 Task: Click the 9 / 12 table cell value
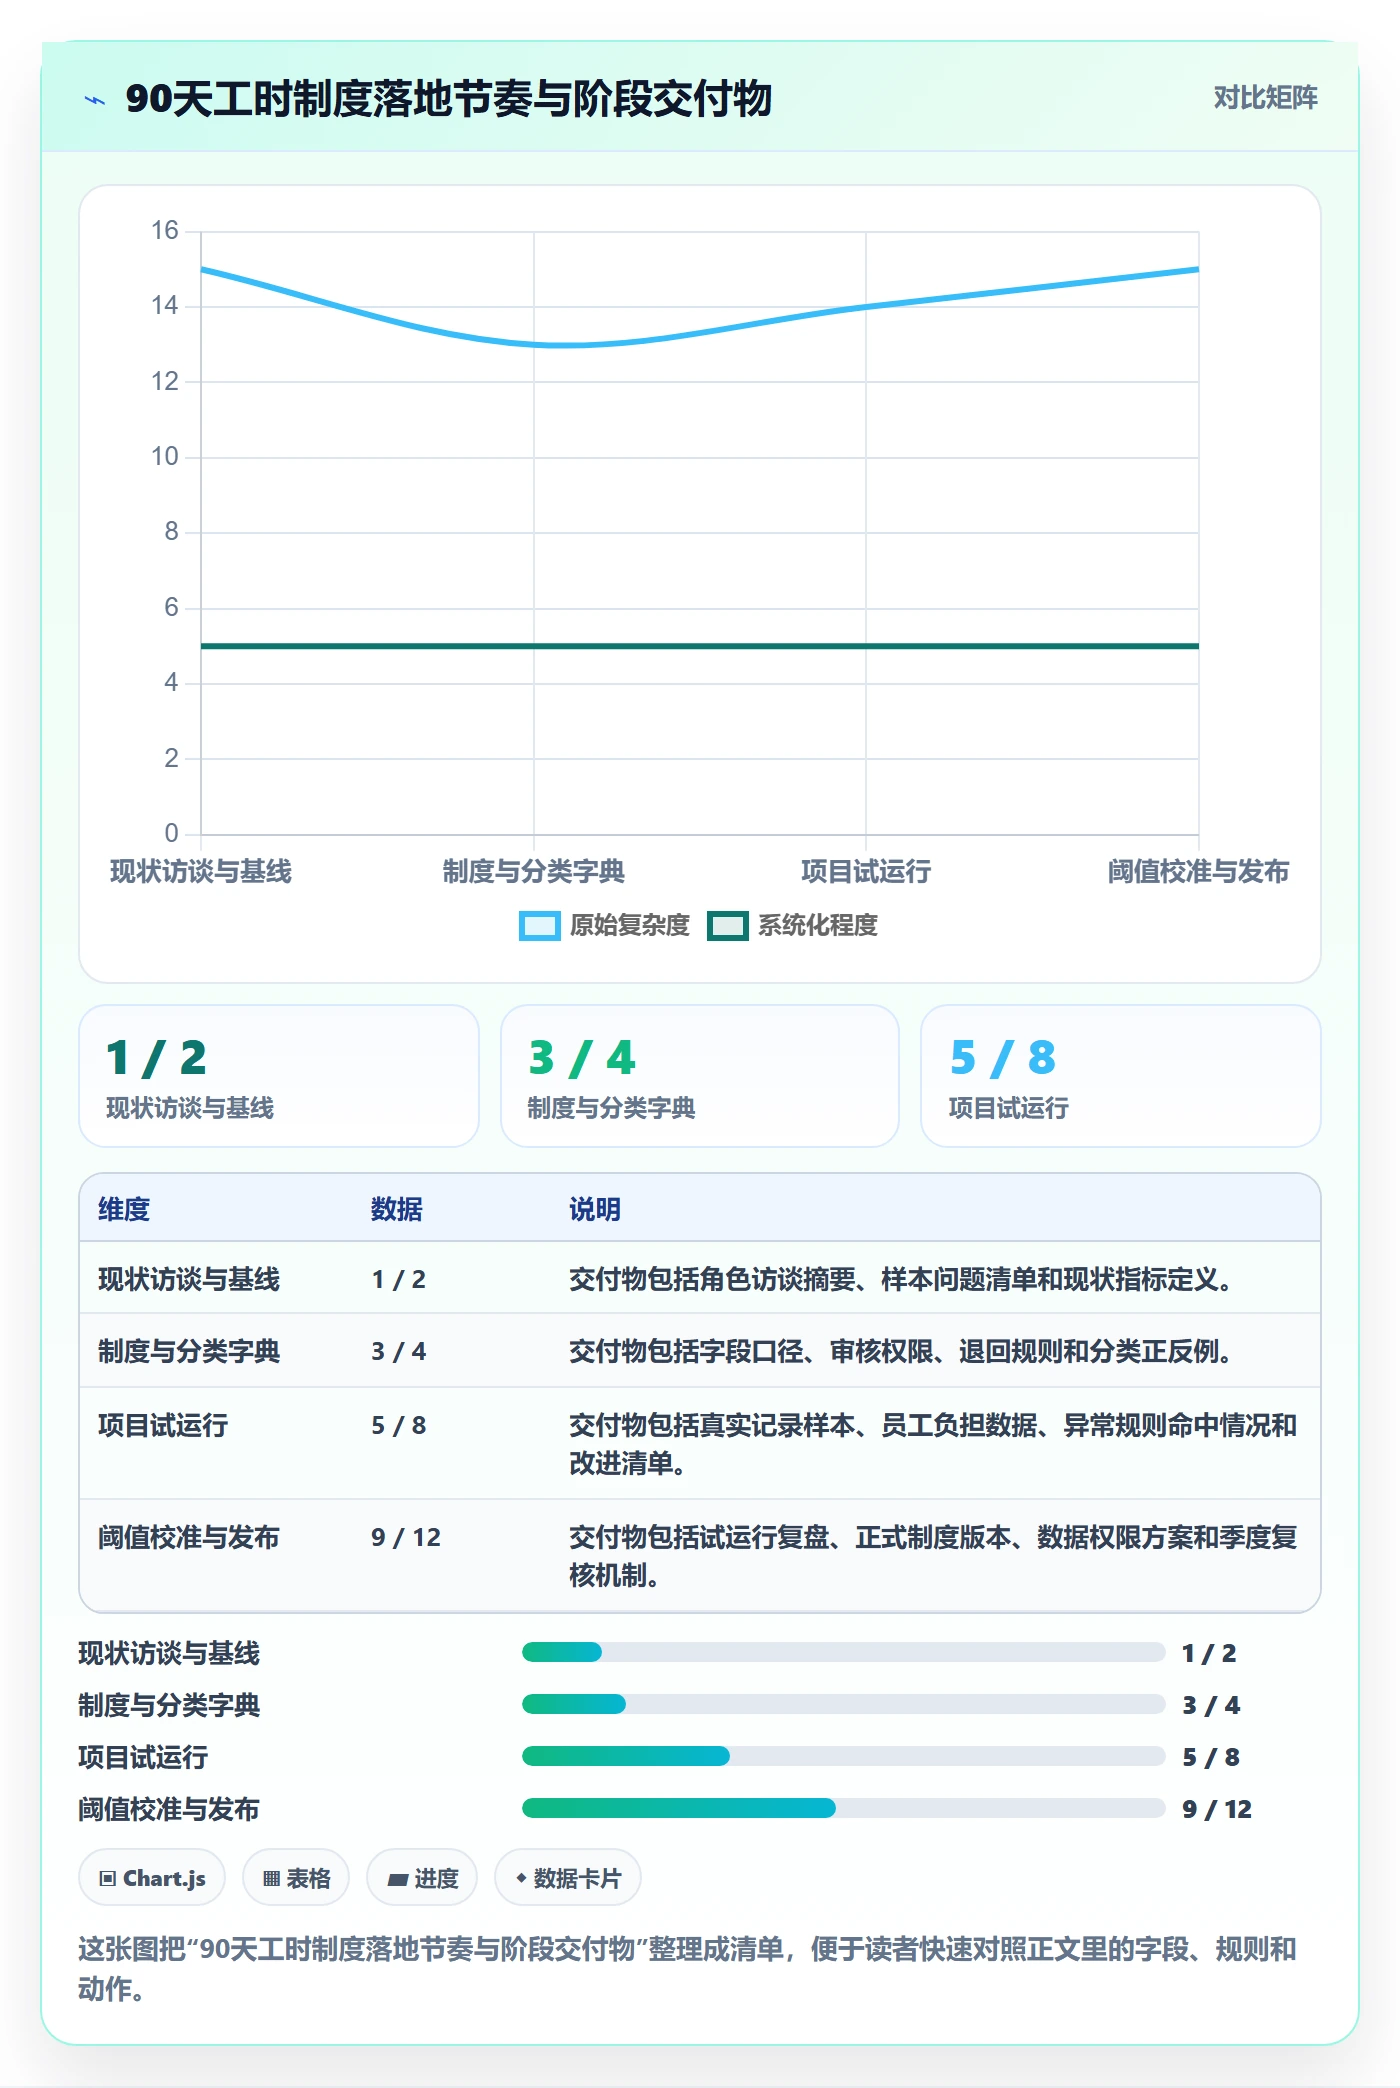[x=406, y=1537]
